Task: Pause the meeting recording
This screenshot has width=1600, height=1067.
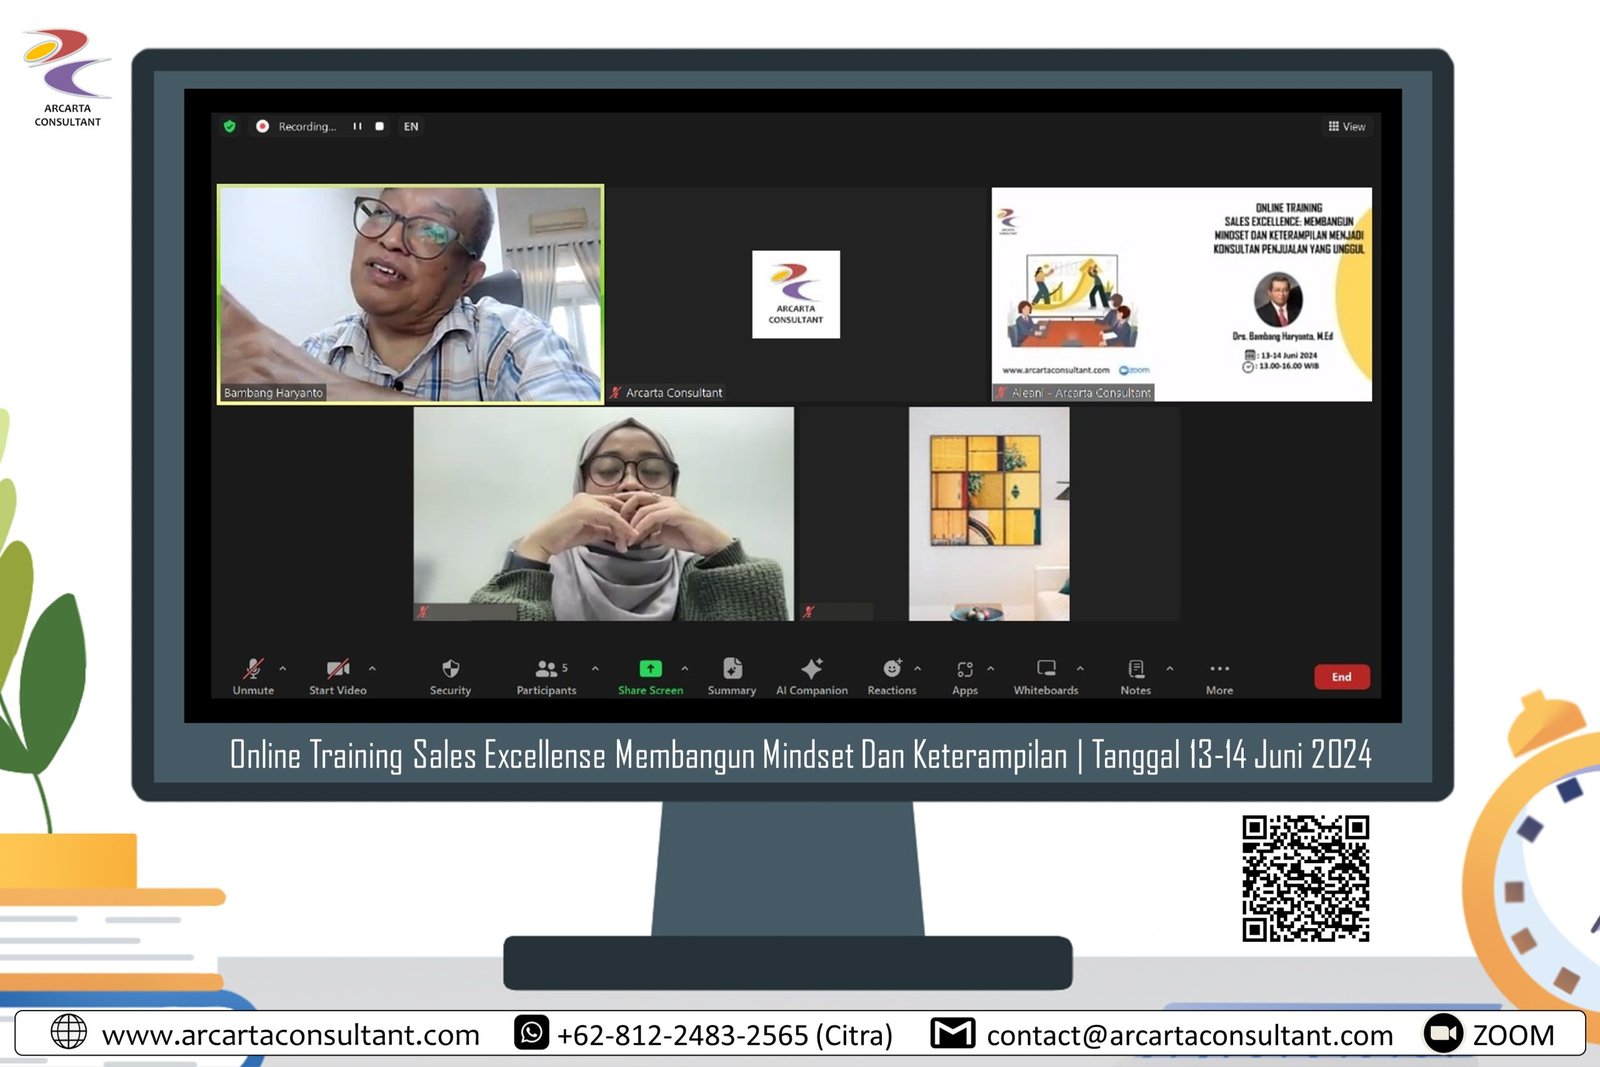Action: point(357,127)
